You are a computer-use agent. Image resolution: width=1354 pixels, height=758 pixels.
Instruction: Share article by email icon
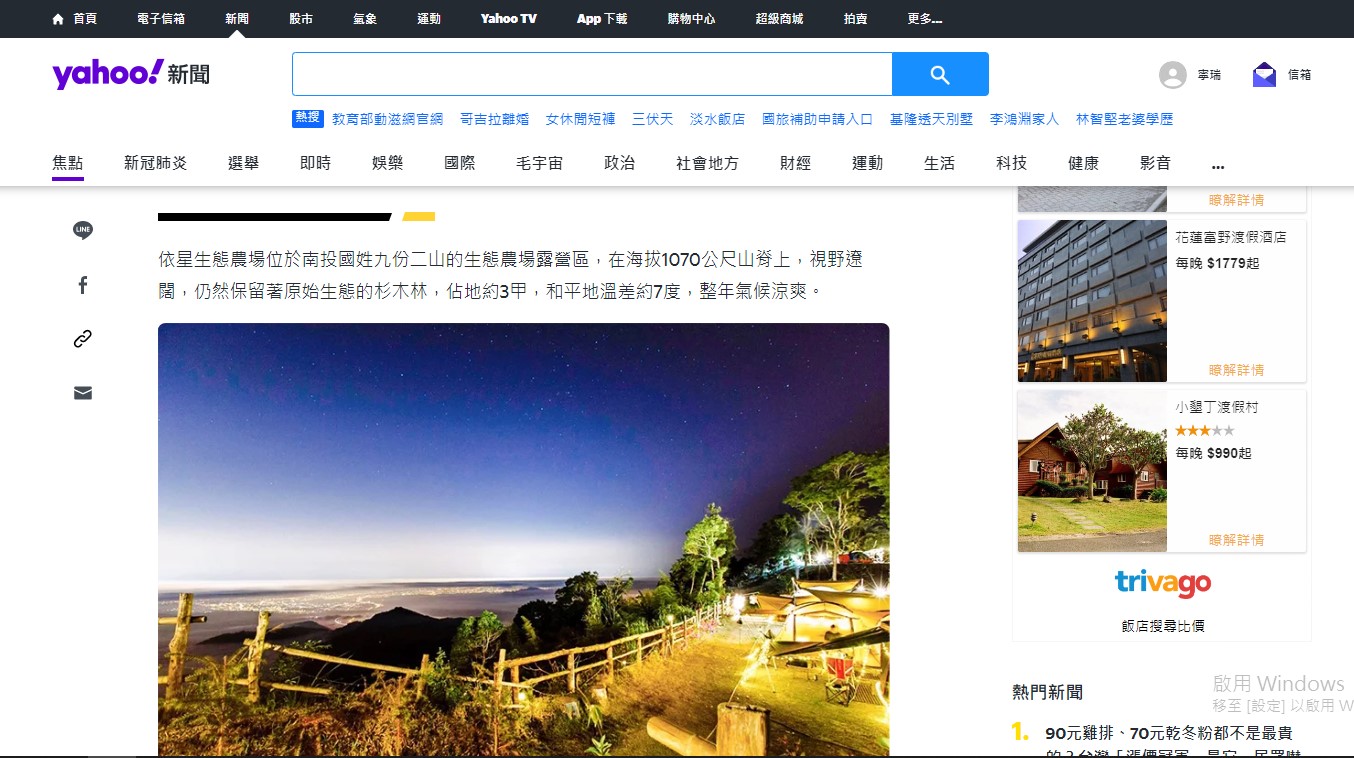[x=83, y=393]
